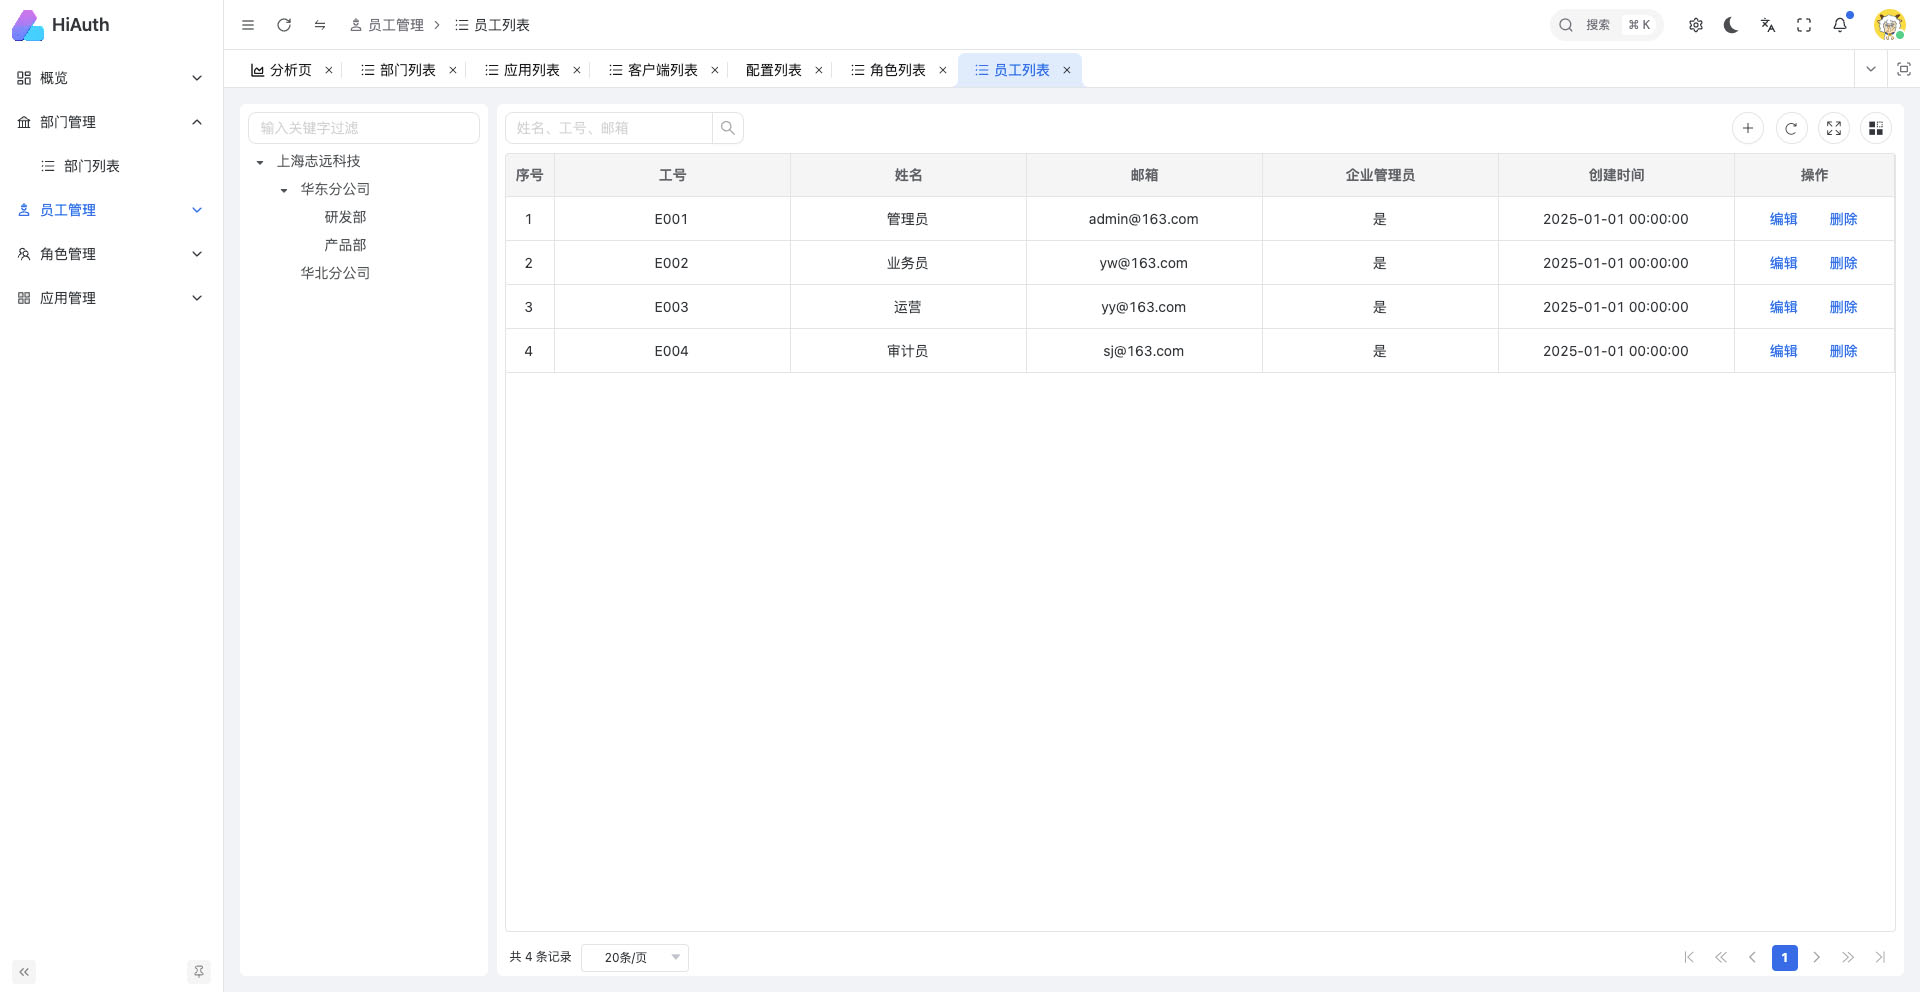Open the preferences gear icon
The image size is (1920, 992).
click(x=1696, y=25)
